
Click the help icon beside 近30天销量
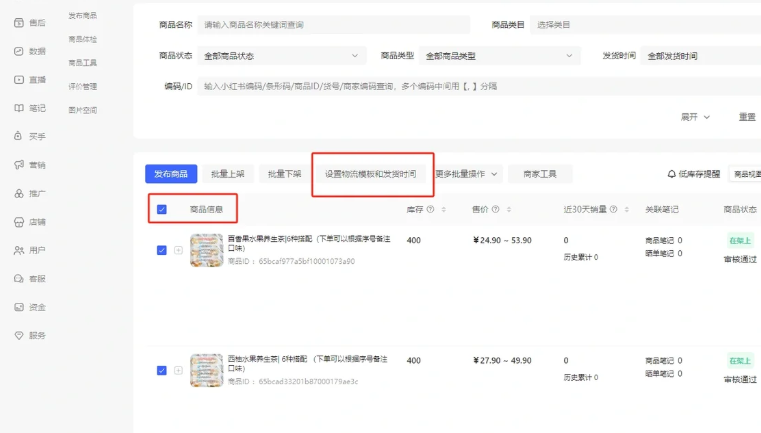pyautogui.click(x=613, y=209)
